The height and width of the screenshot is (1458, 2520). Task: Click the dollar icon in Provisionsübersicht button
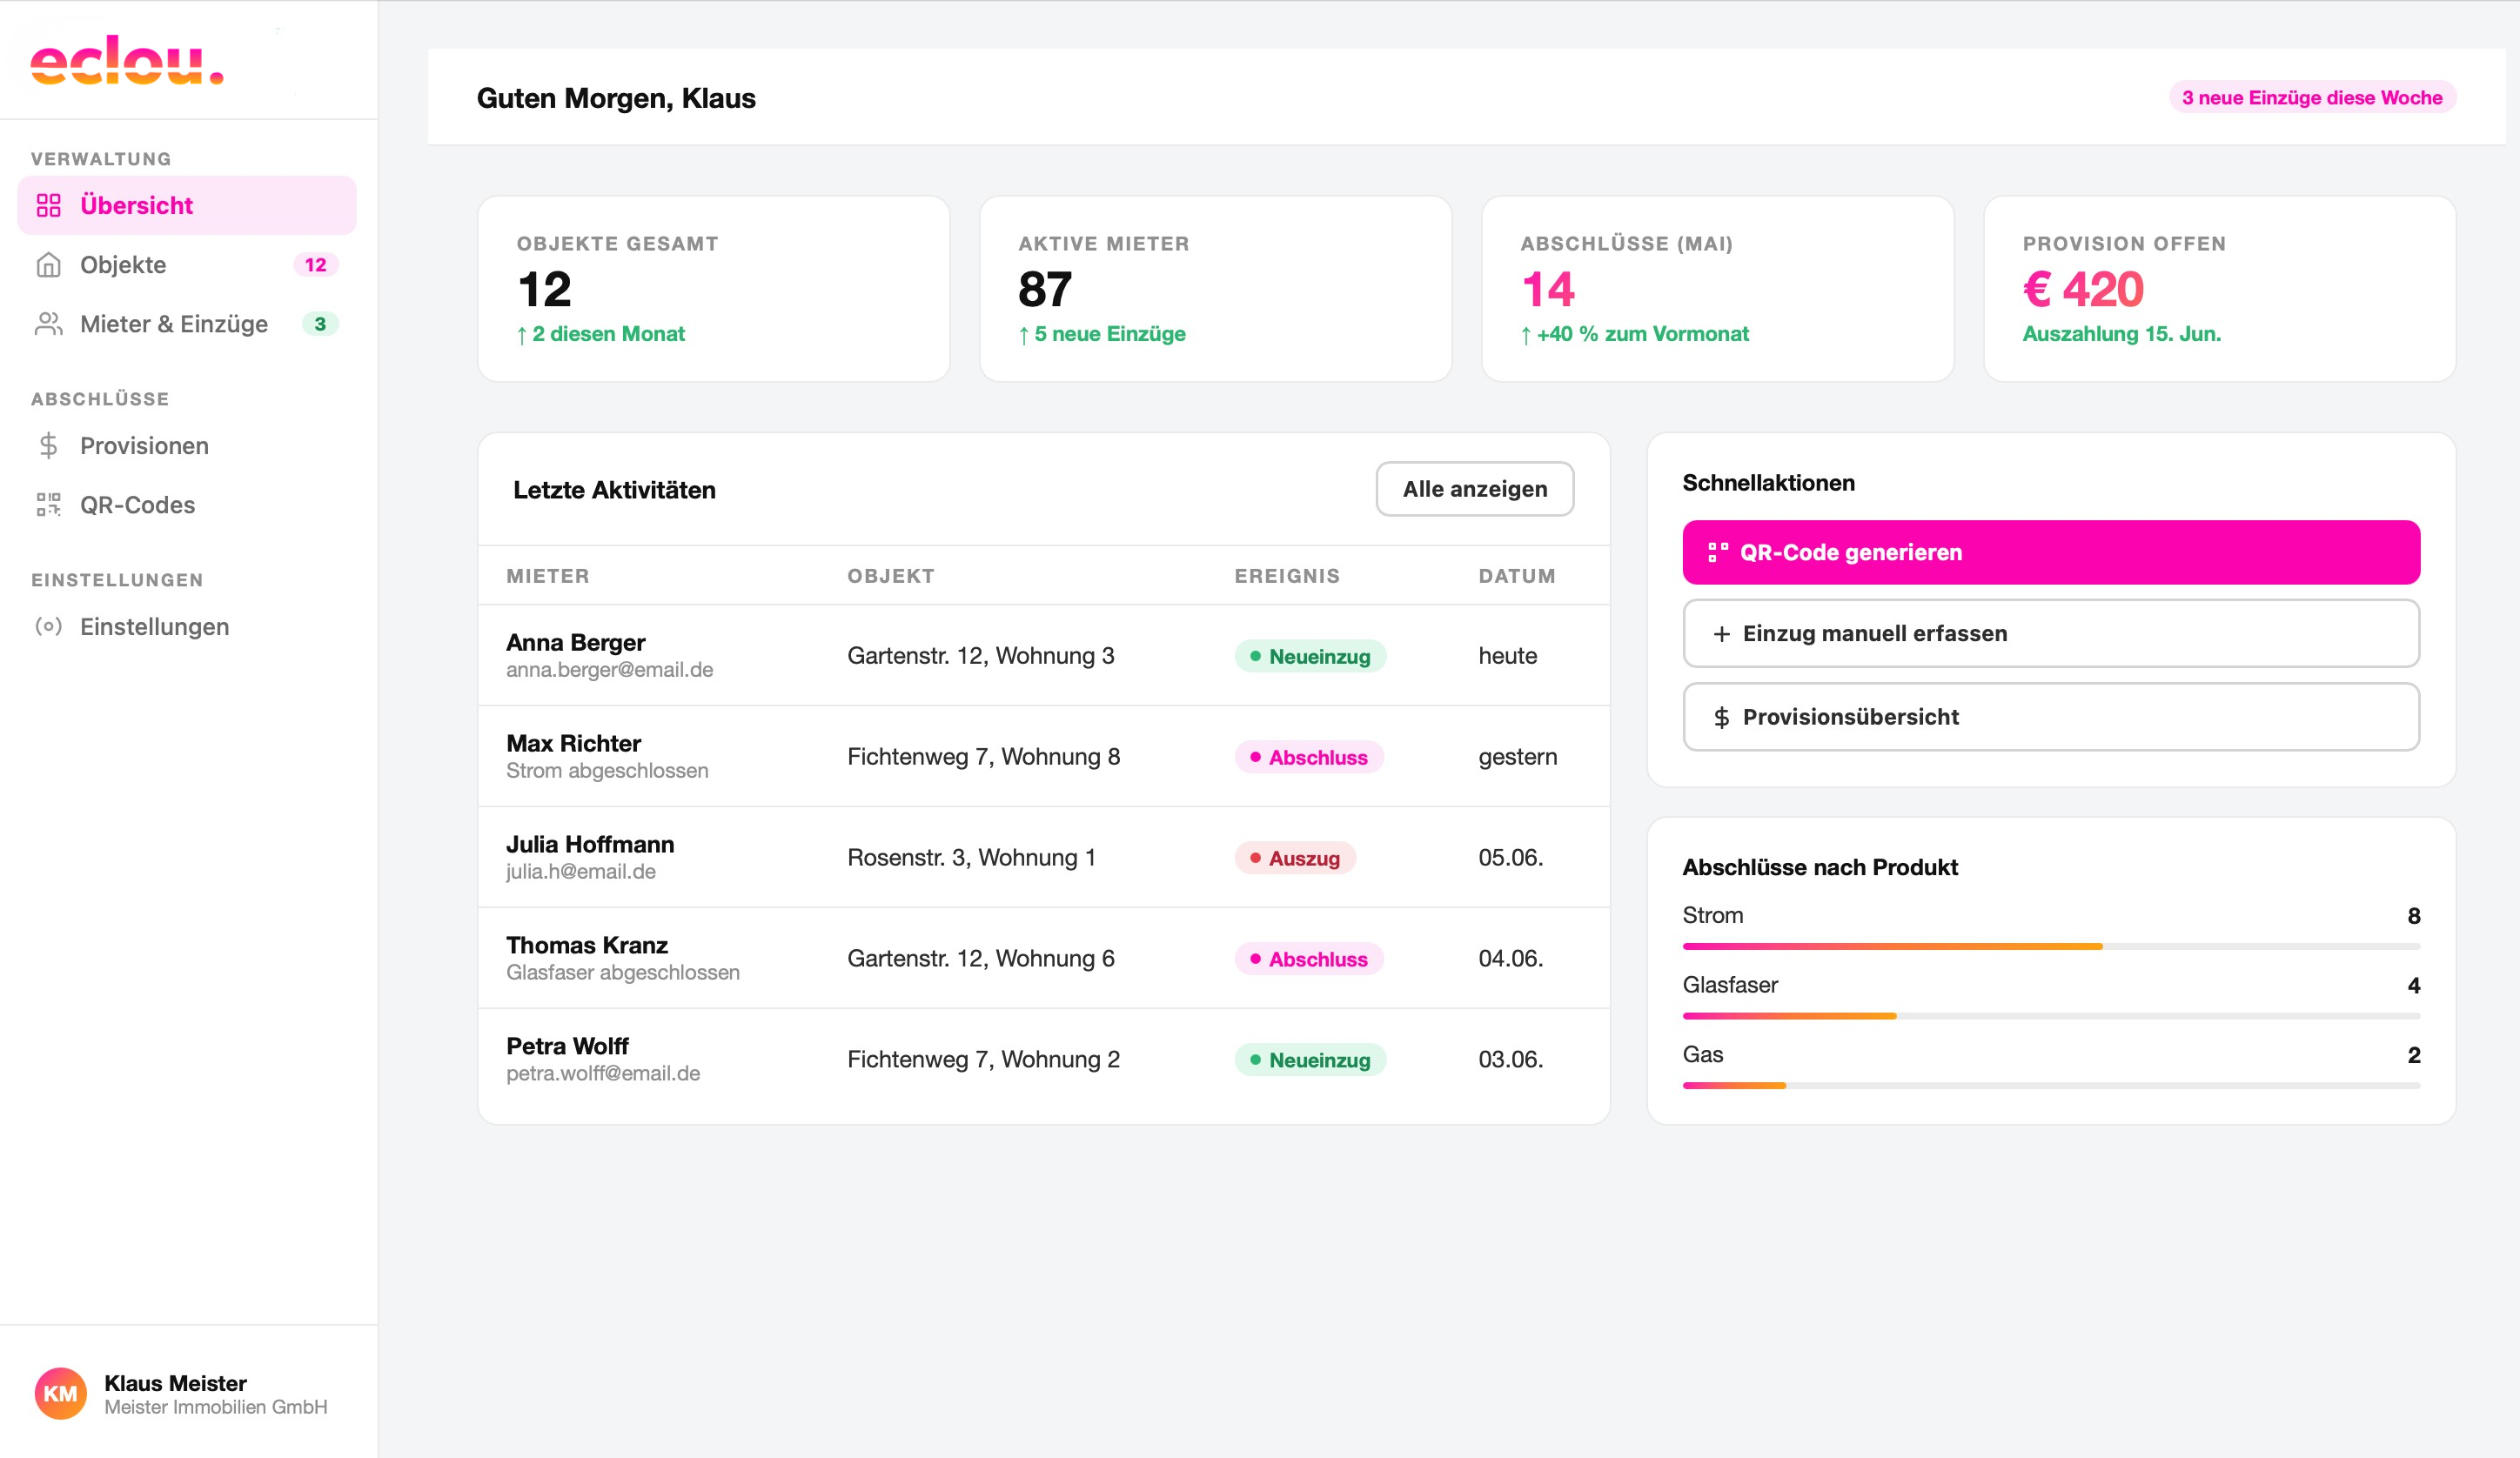(x=1721, y=717)
